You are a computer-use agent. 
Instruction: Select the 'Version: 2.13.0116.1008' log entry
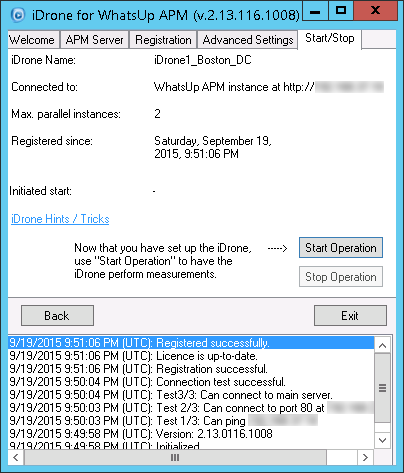tap(191, 434)
